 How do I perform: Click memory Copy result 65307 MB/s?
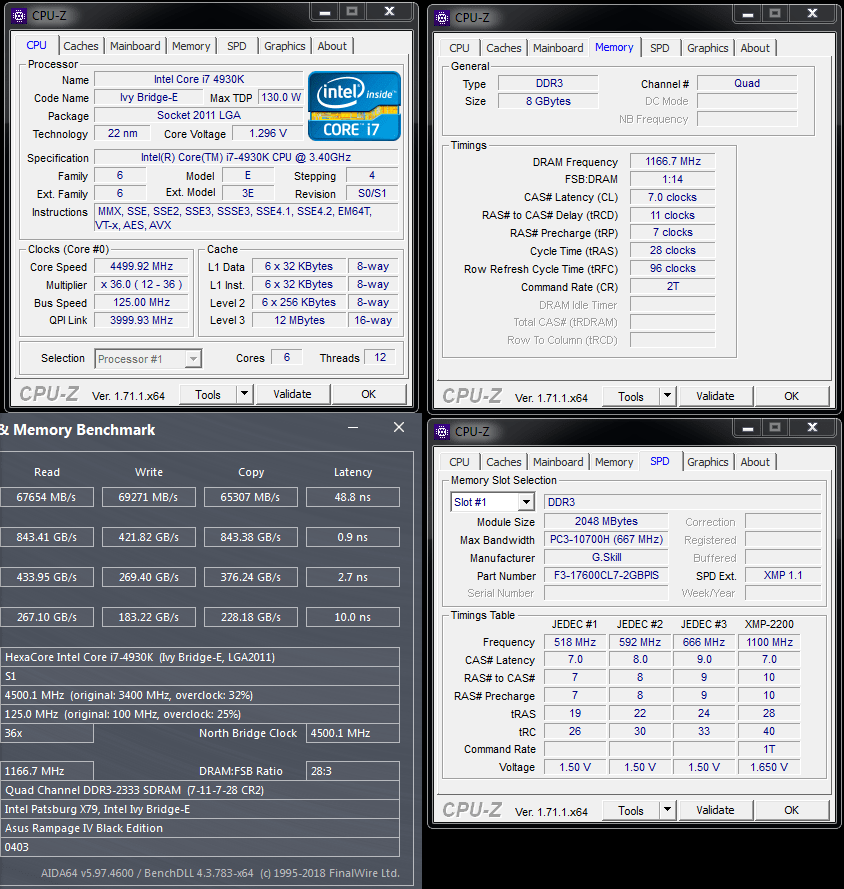point(251,497)
